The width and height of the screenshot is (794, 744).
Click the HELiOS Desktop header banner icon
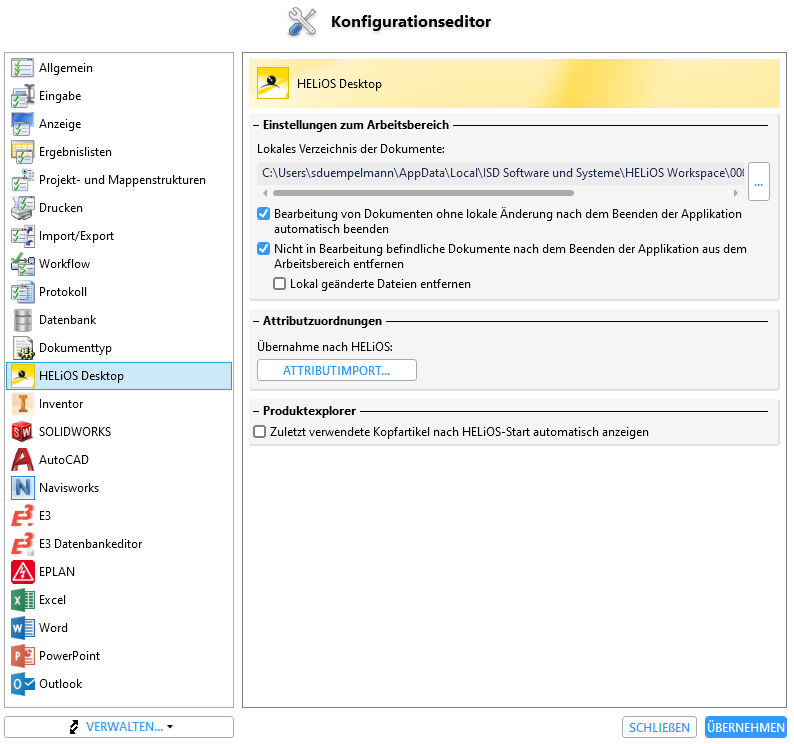pyautogui.click(x=273, y=83)
